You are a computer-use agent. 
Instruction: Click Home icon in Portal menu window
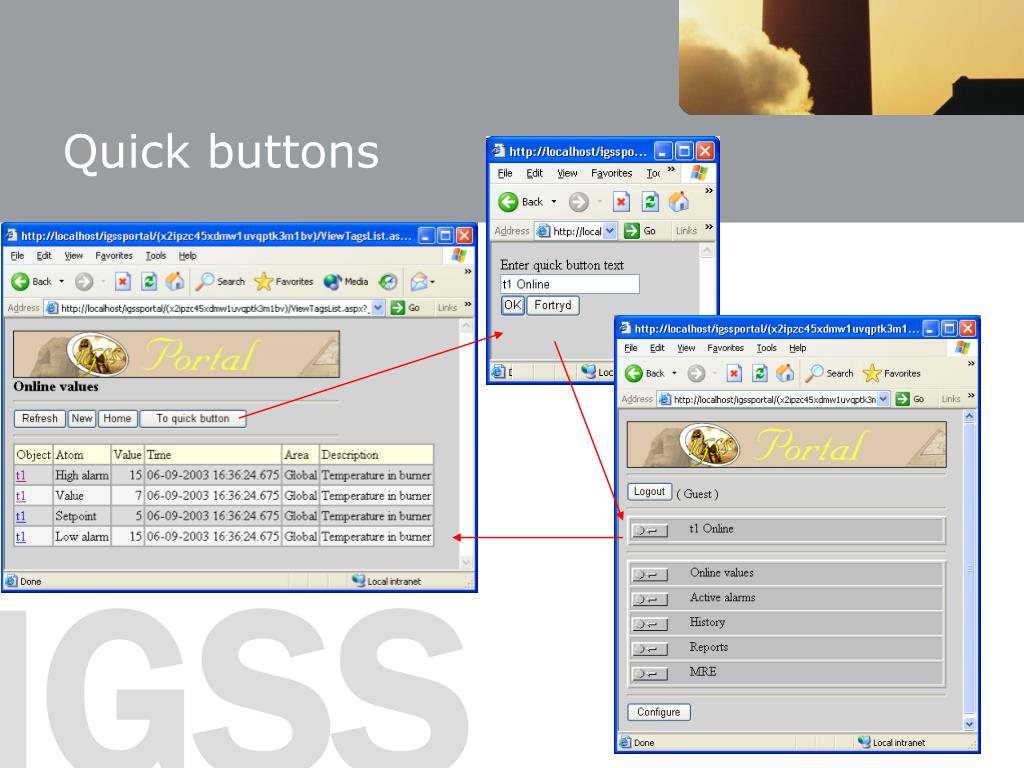785,373
